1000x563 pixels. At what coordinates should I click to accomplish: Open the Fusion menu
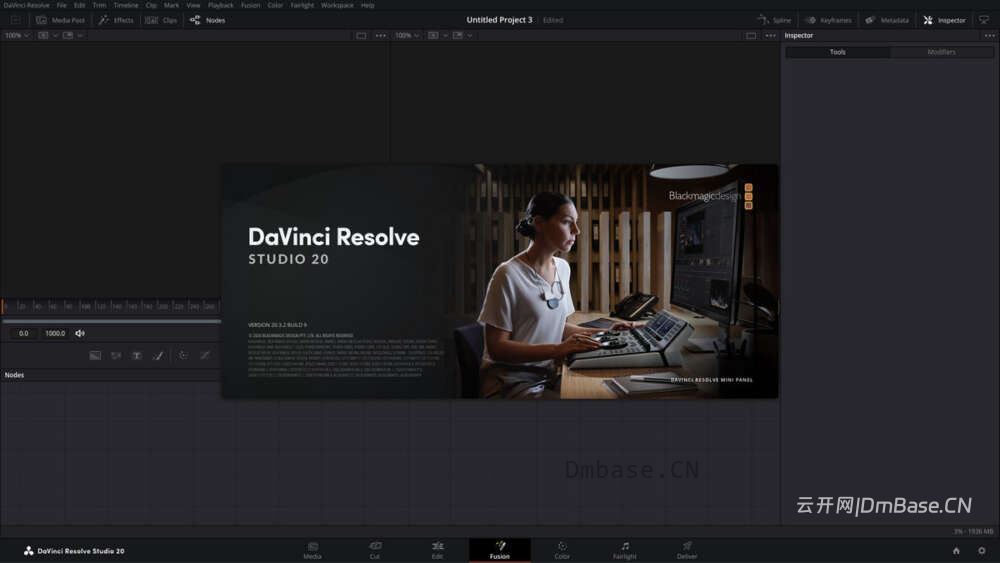[x=250, y=4]
